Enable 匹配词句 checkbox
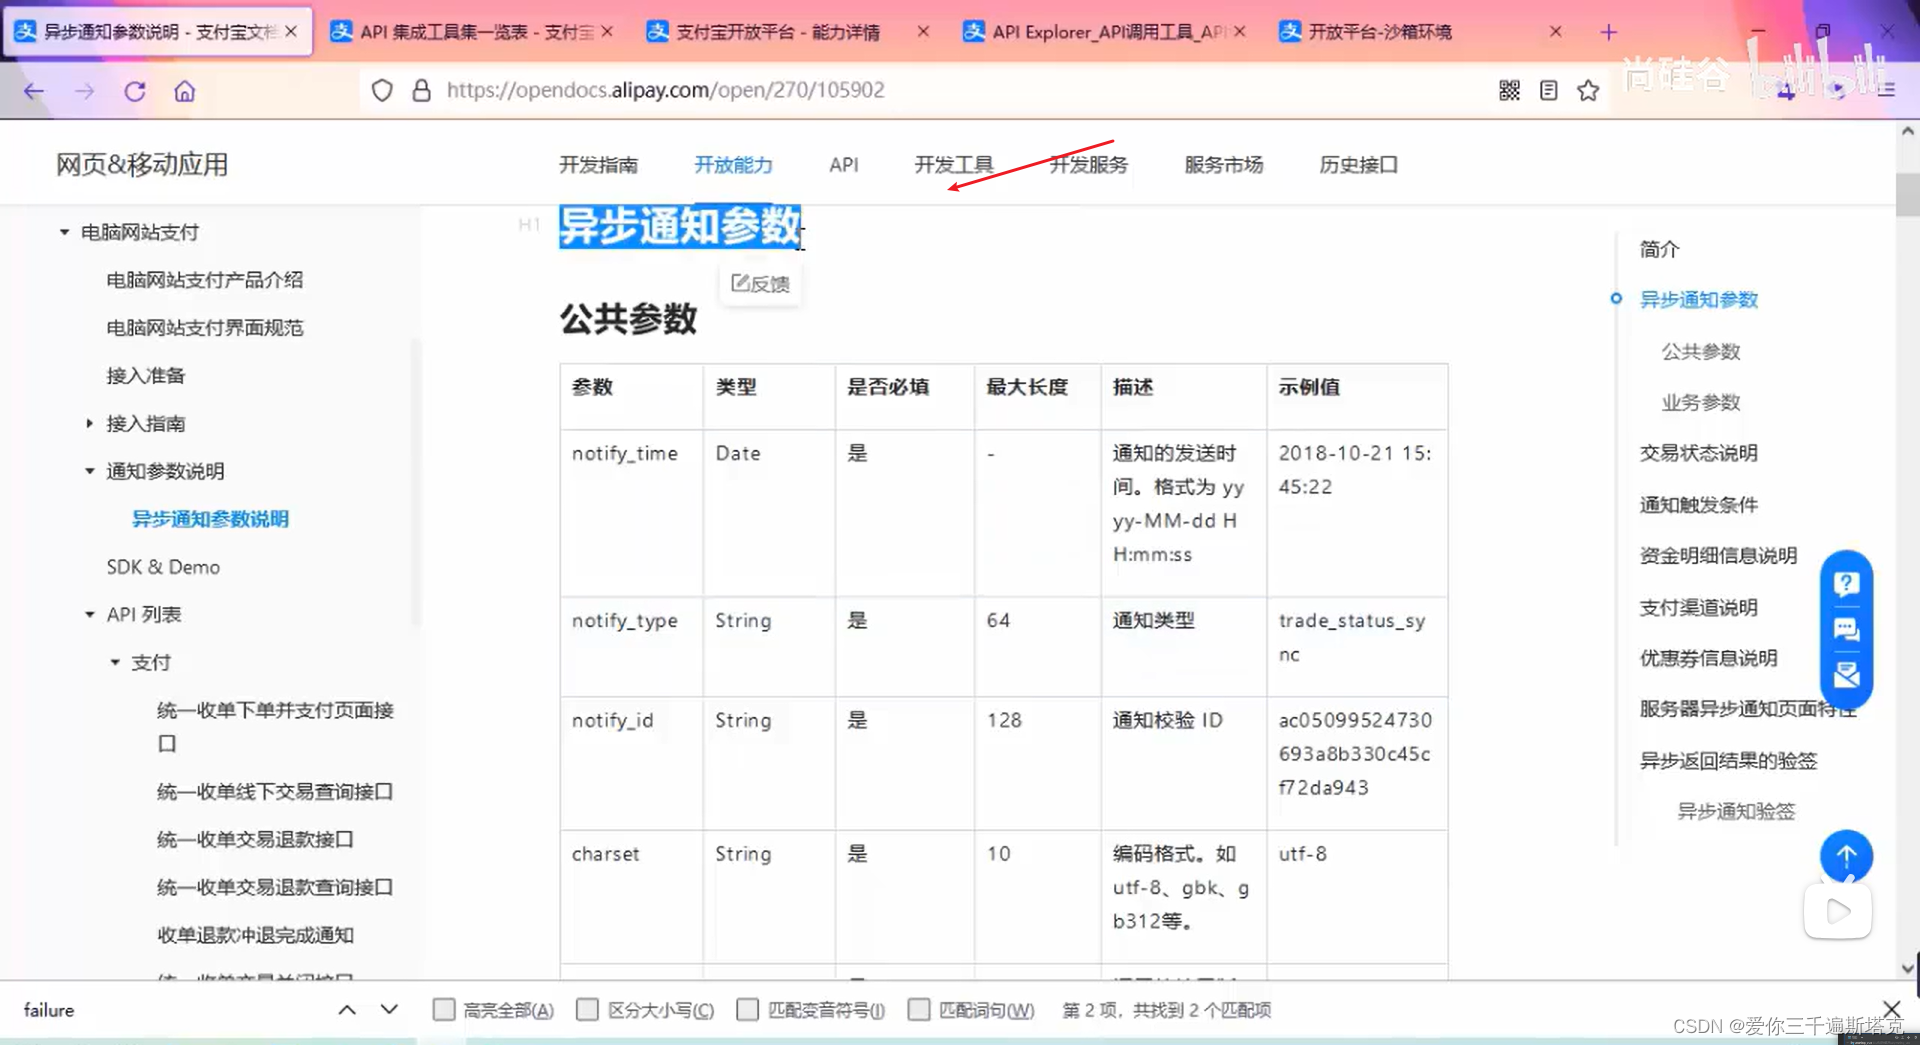The image size is (1920, 1045). click(x=919, y=1010)
